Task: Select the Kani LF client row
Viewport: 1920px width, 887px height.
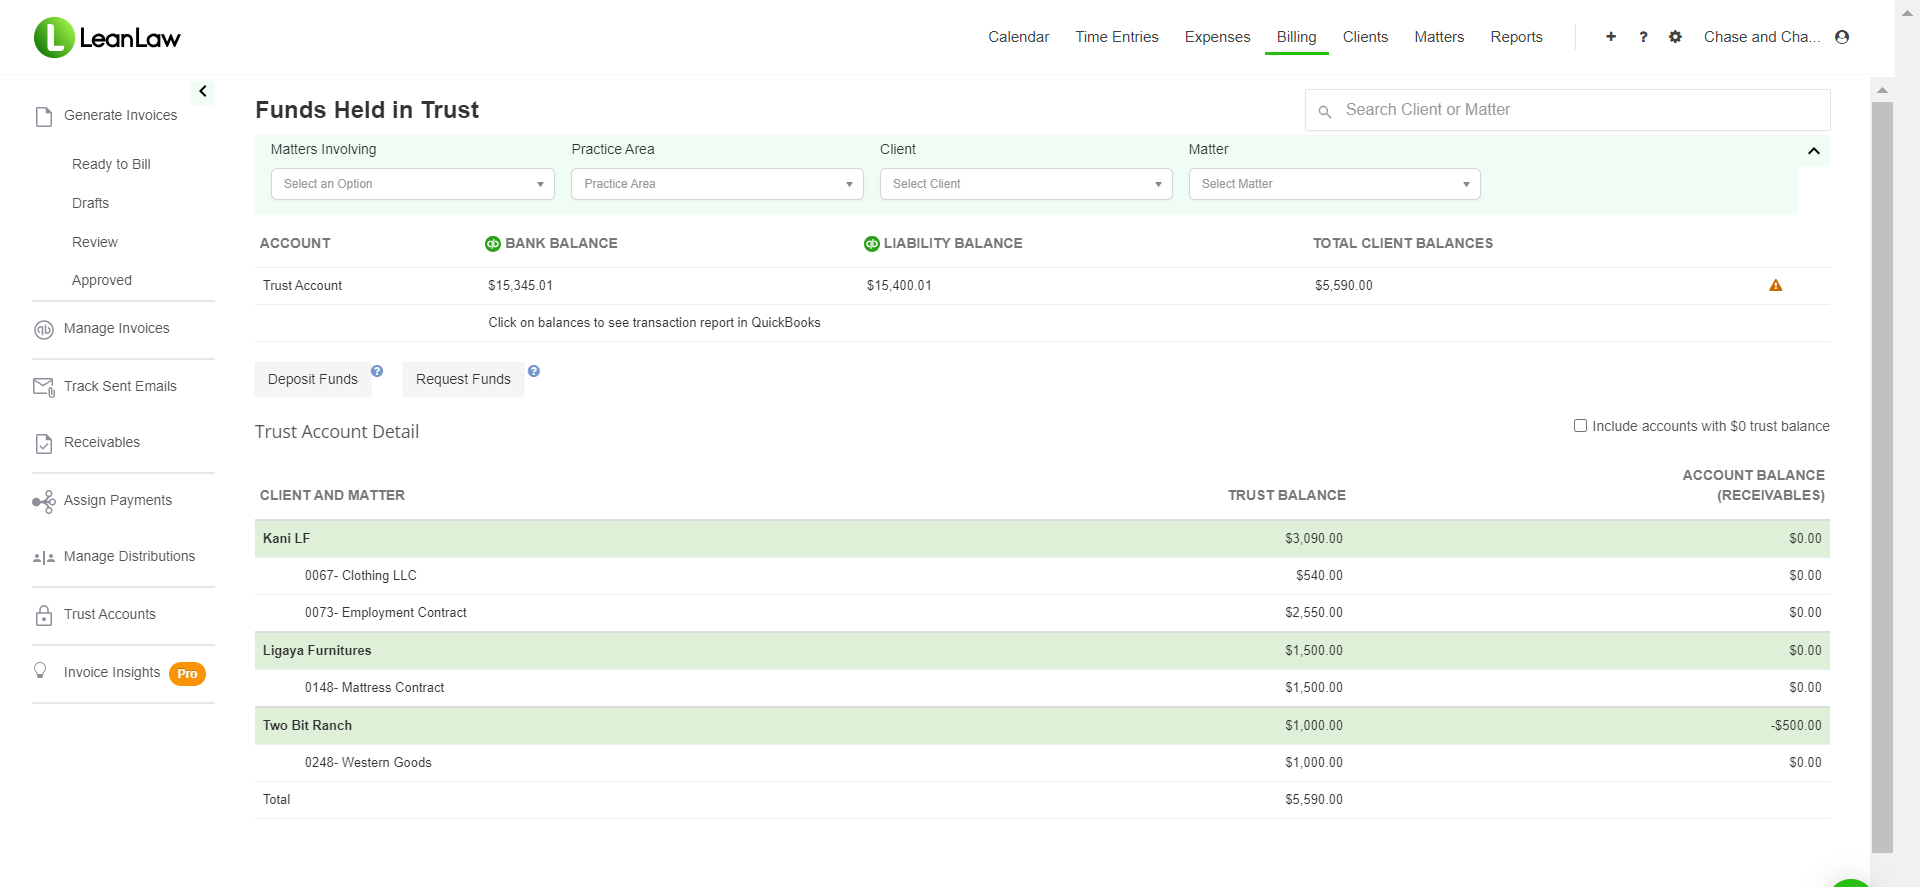Action: (1042, 538)
